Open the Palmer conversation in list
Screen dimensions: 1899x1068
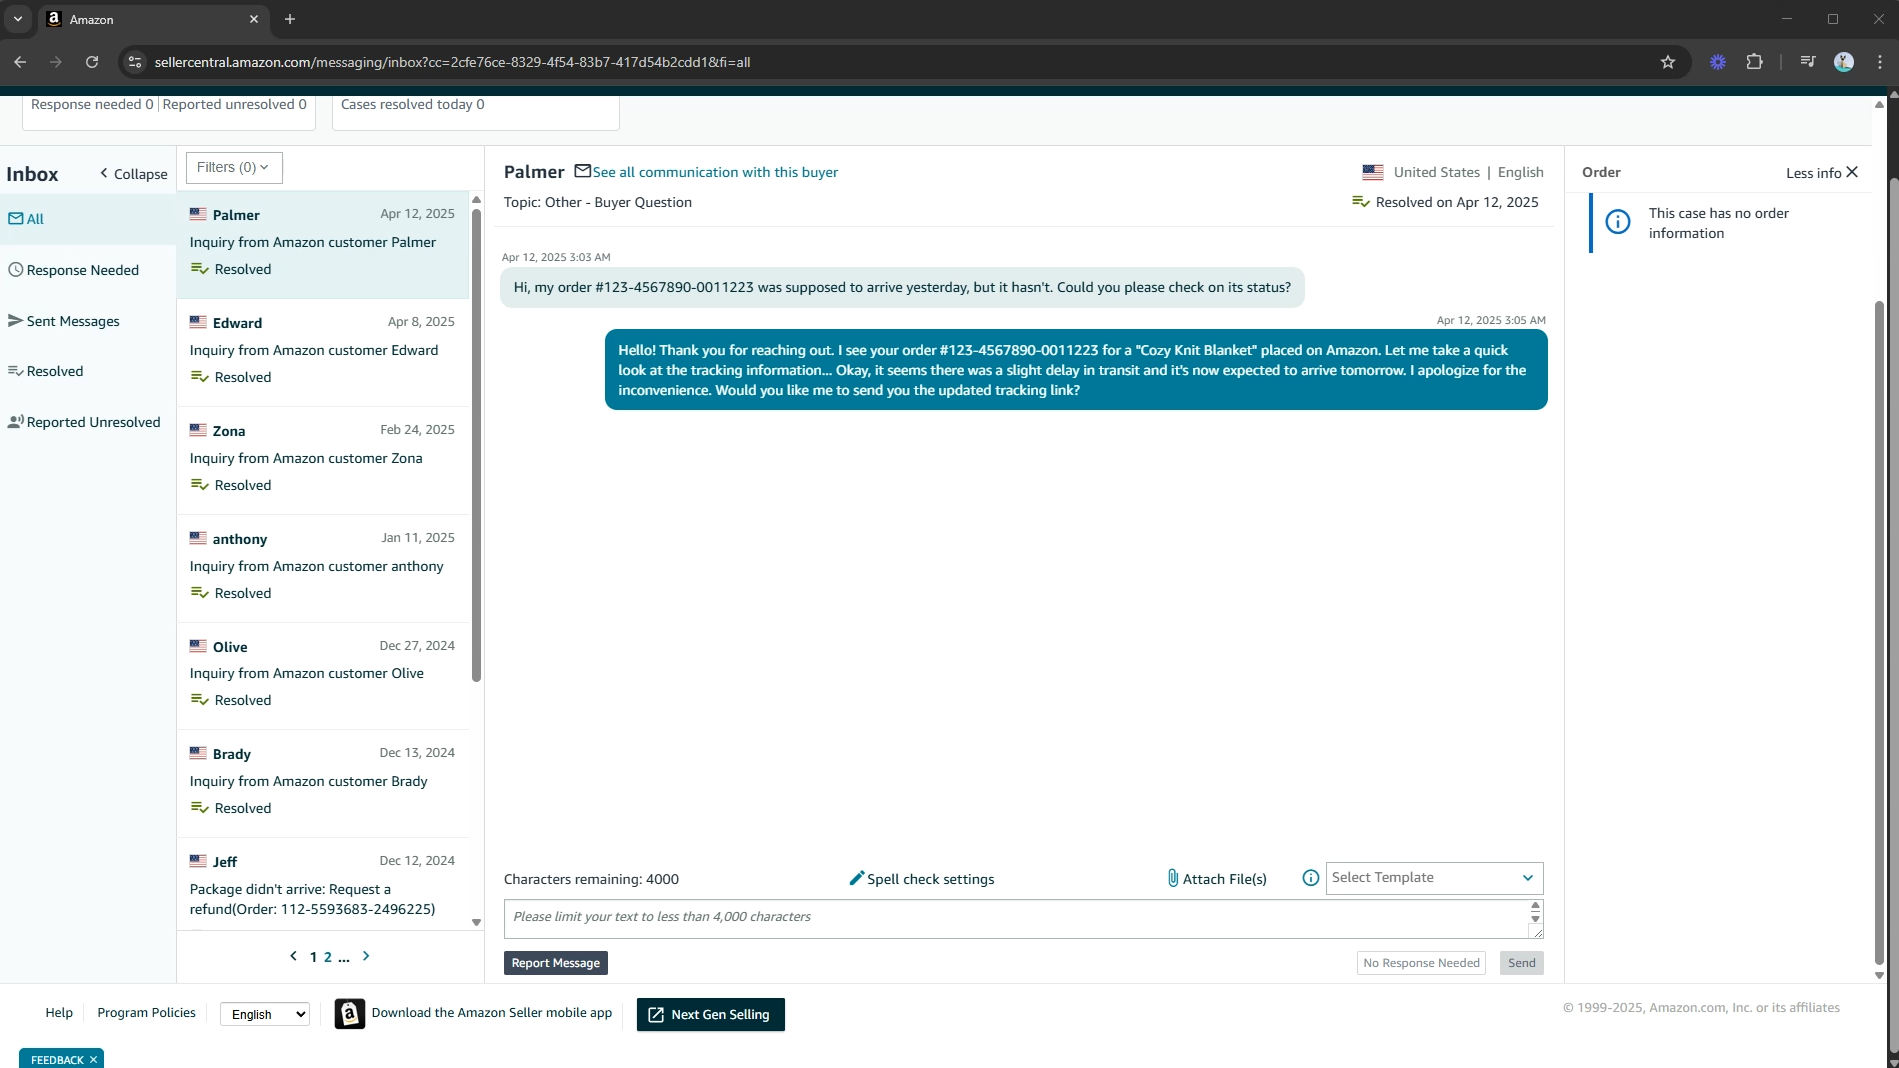tap(322, 244)
